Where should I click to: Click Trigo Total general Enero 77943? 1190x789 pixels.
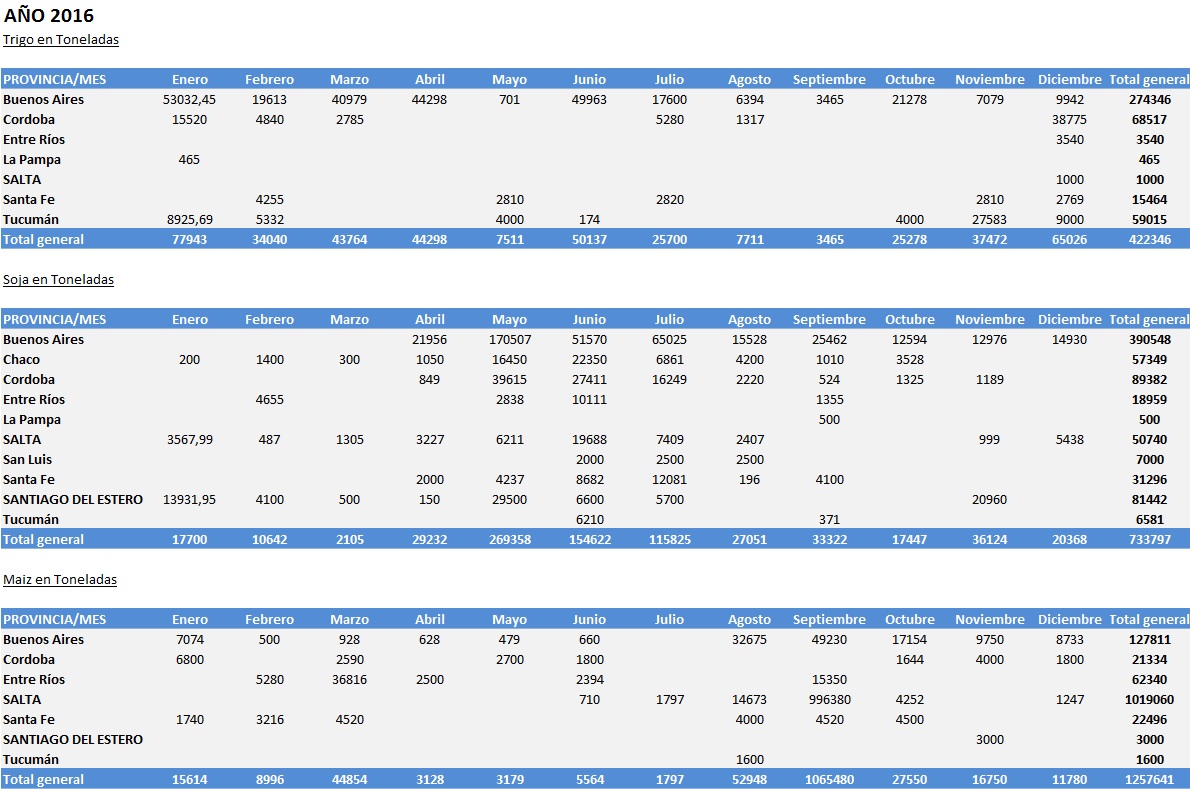(x=190, y=240)
